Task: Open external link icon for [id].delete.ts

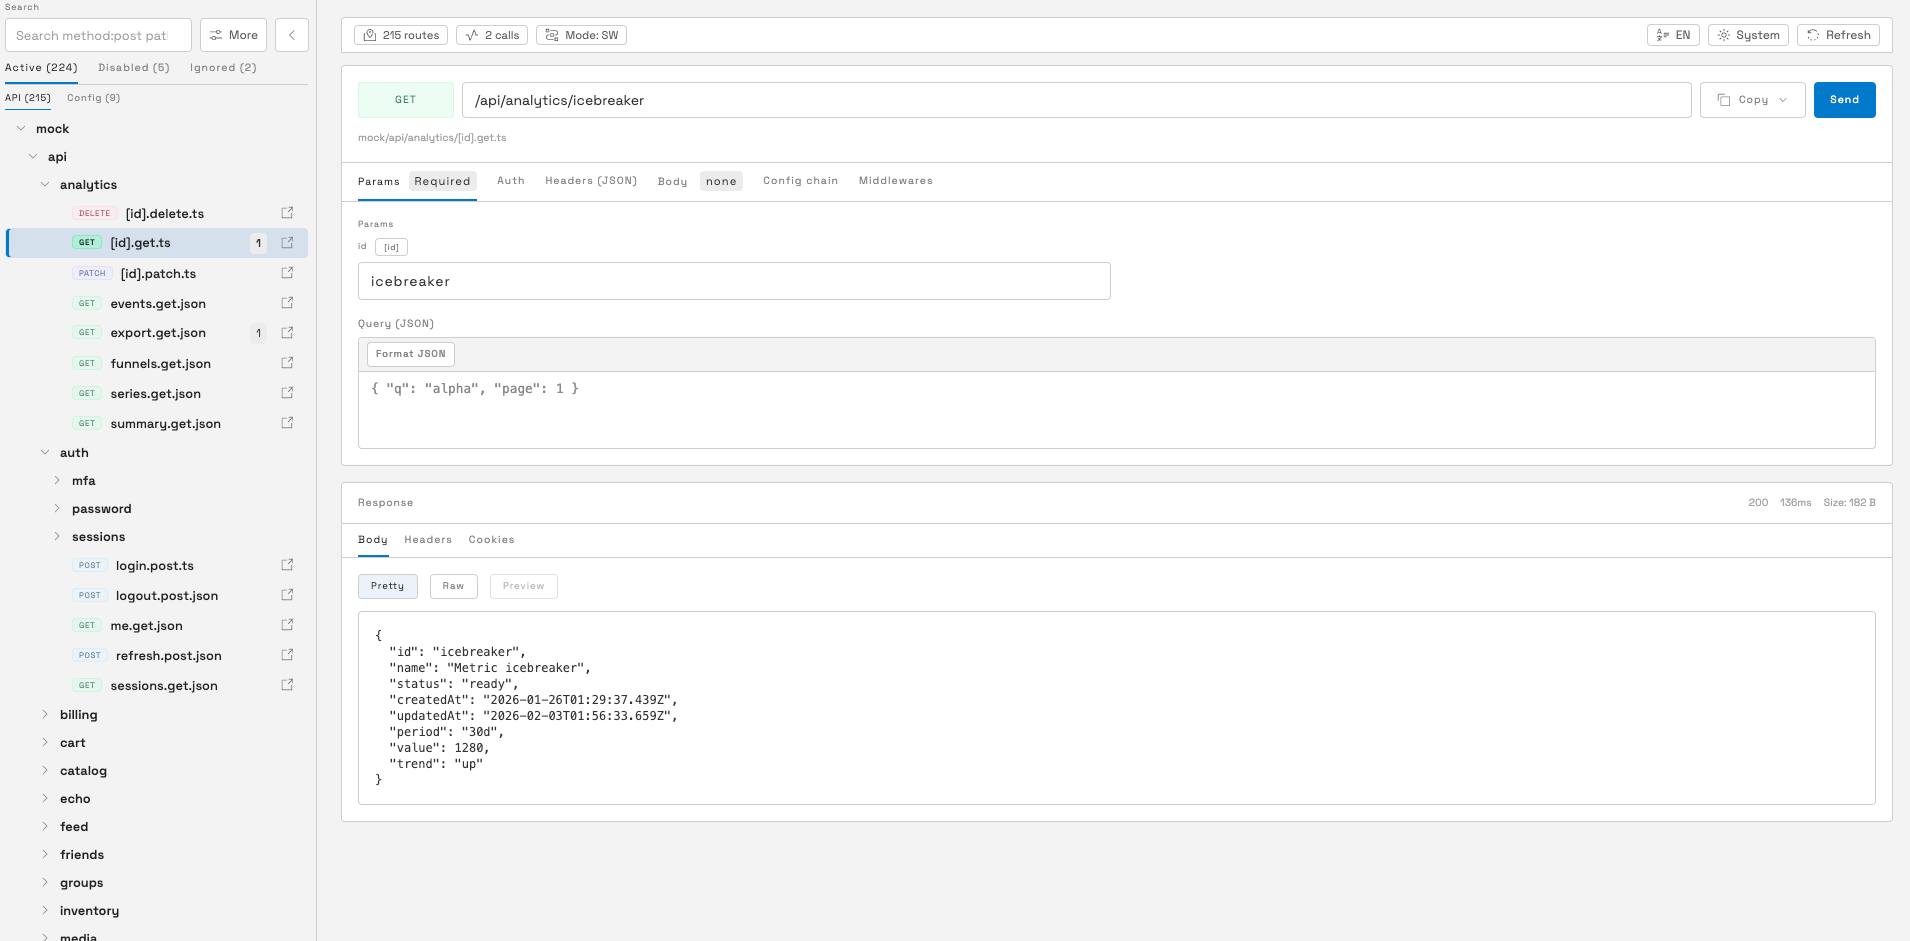Action: (x=287, y=213)
